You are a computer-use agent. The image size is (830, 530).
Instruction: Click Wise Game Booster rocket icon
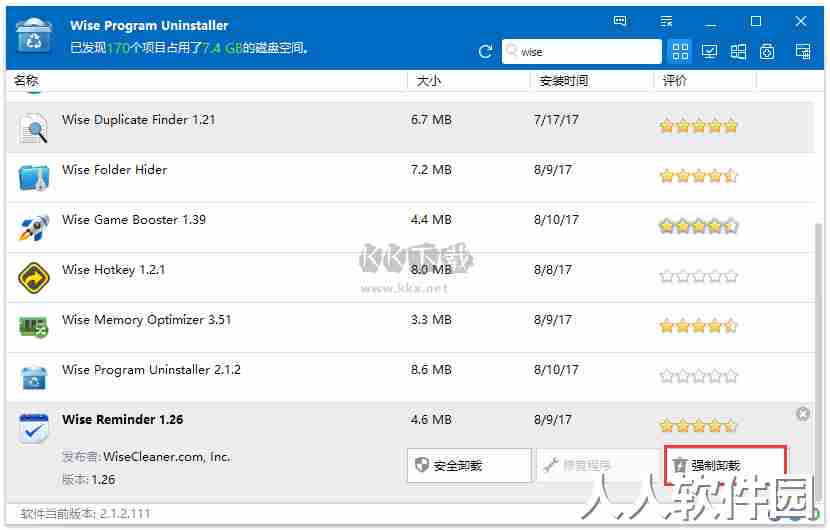tap(33, 228)
